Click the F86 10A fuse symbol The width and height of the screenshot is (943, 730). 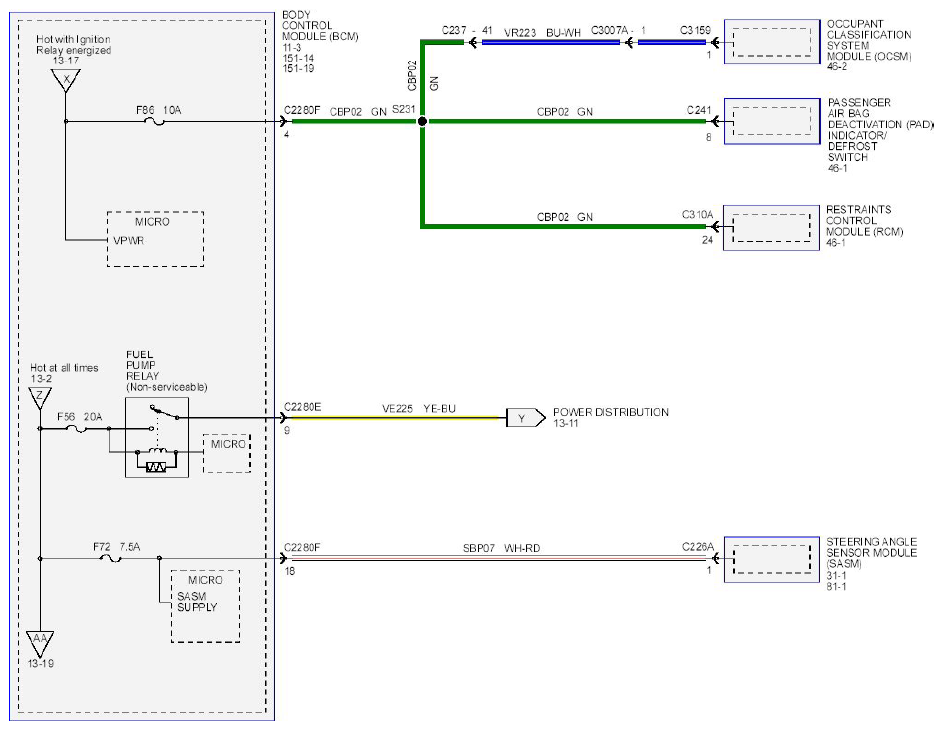pyautogui.click(x=156, y=121)
